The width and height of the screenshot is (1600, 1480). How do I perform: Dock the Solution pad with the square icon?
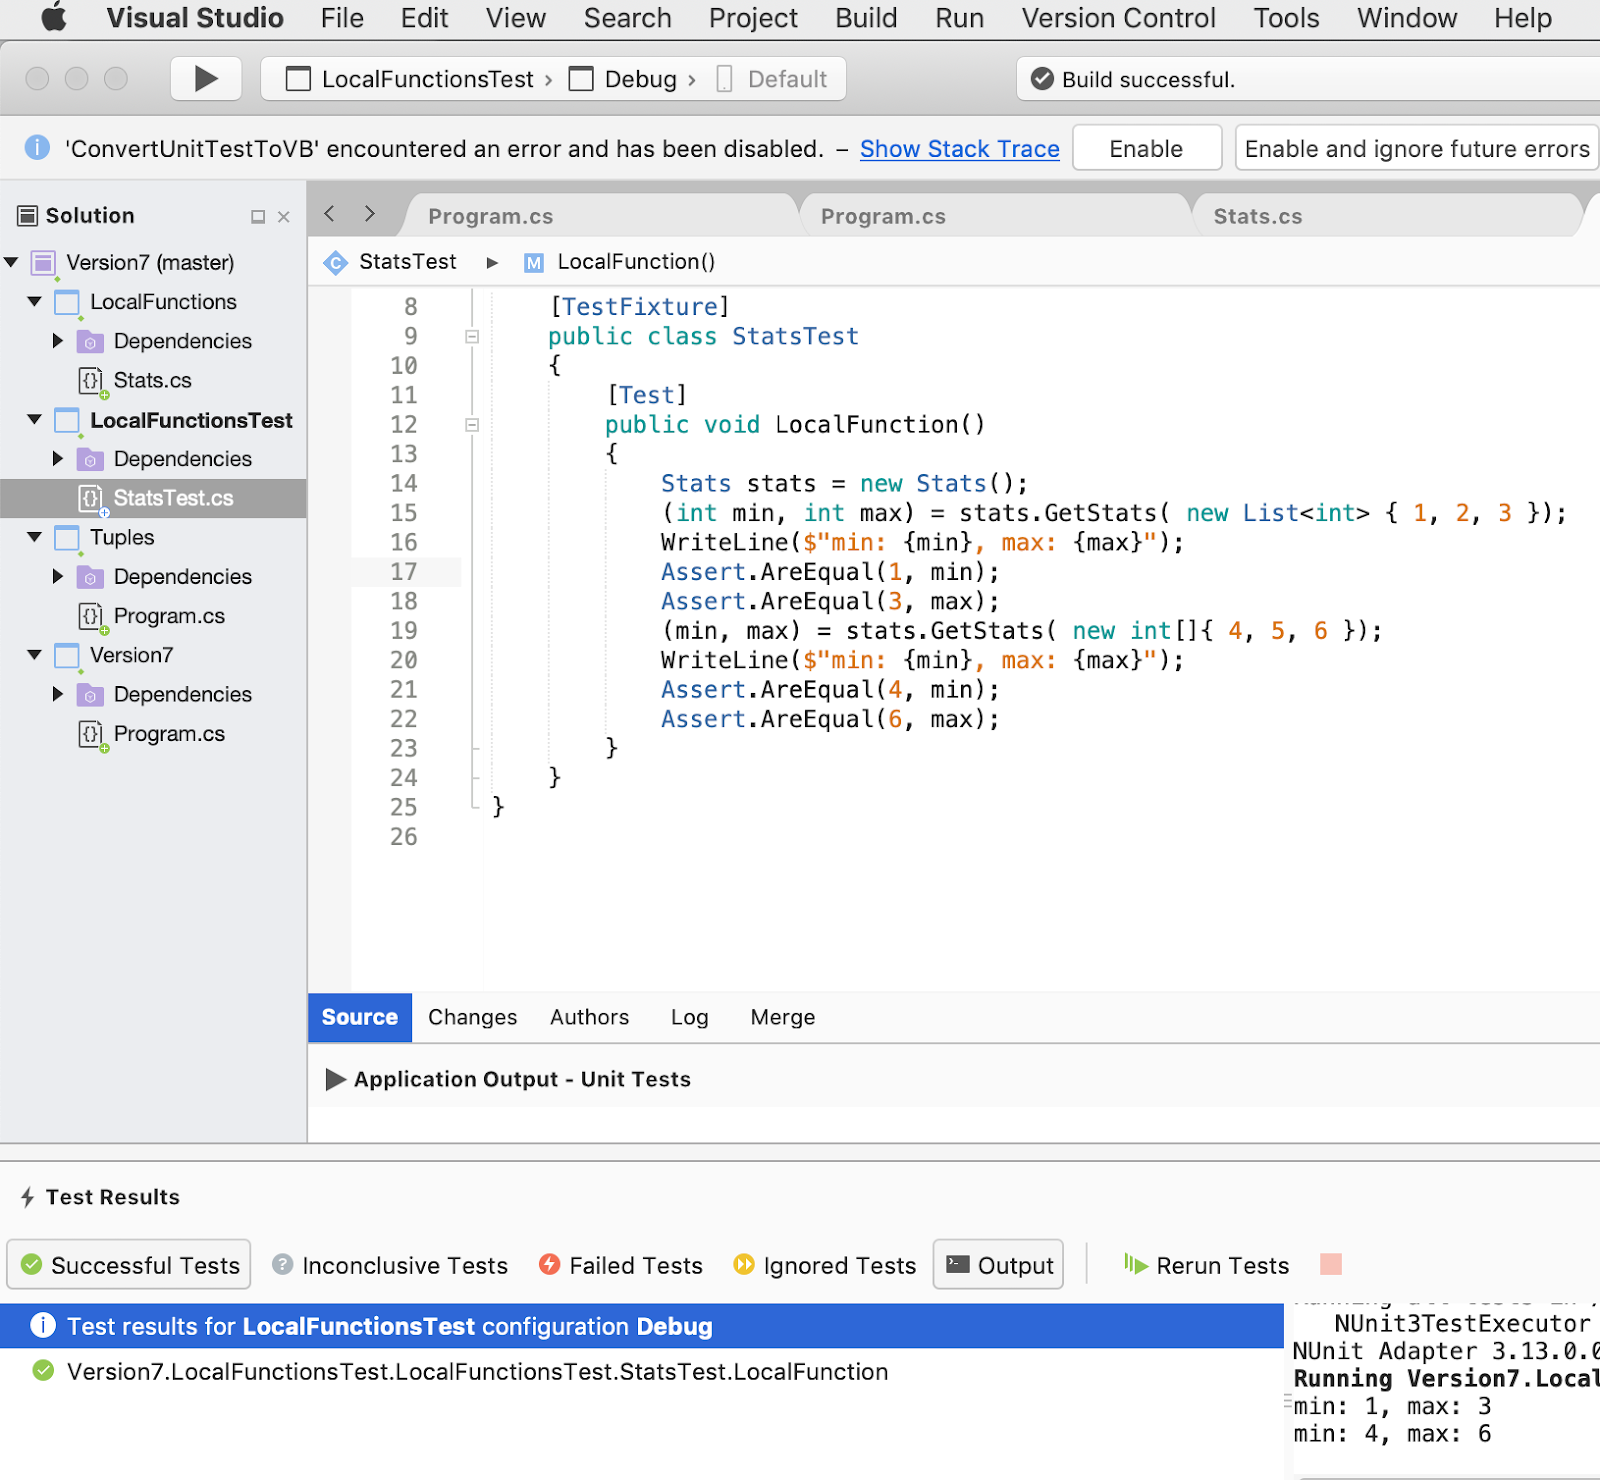coord(258,216)
